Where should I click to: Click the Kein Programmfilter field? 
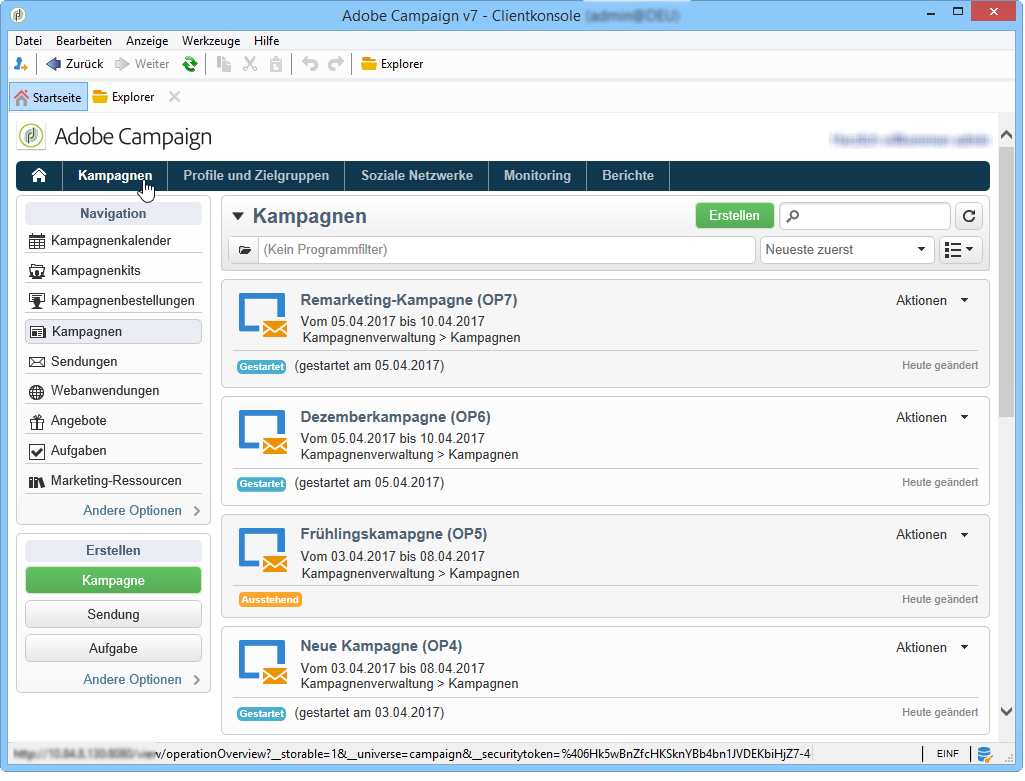pos(507,250)
